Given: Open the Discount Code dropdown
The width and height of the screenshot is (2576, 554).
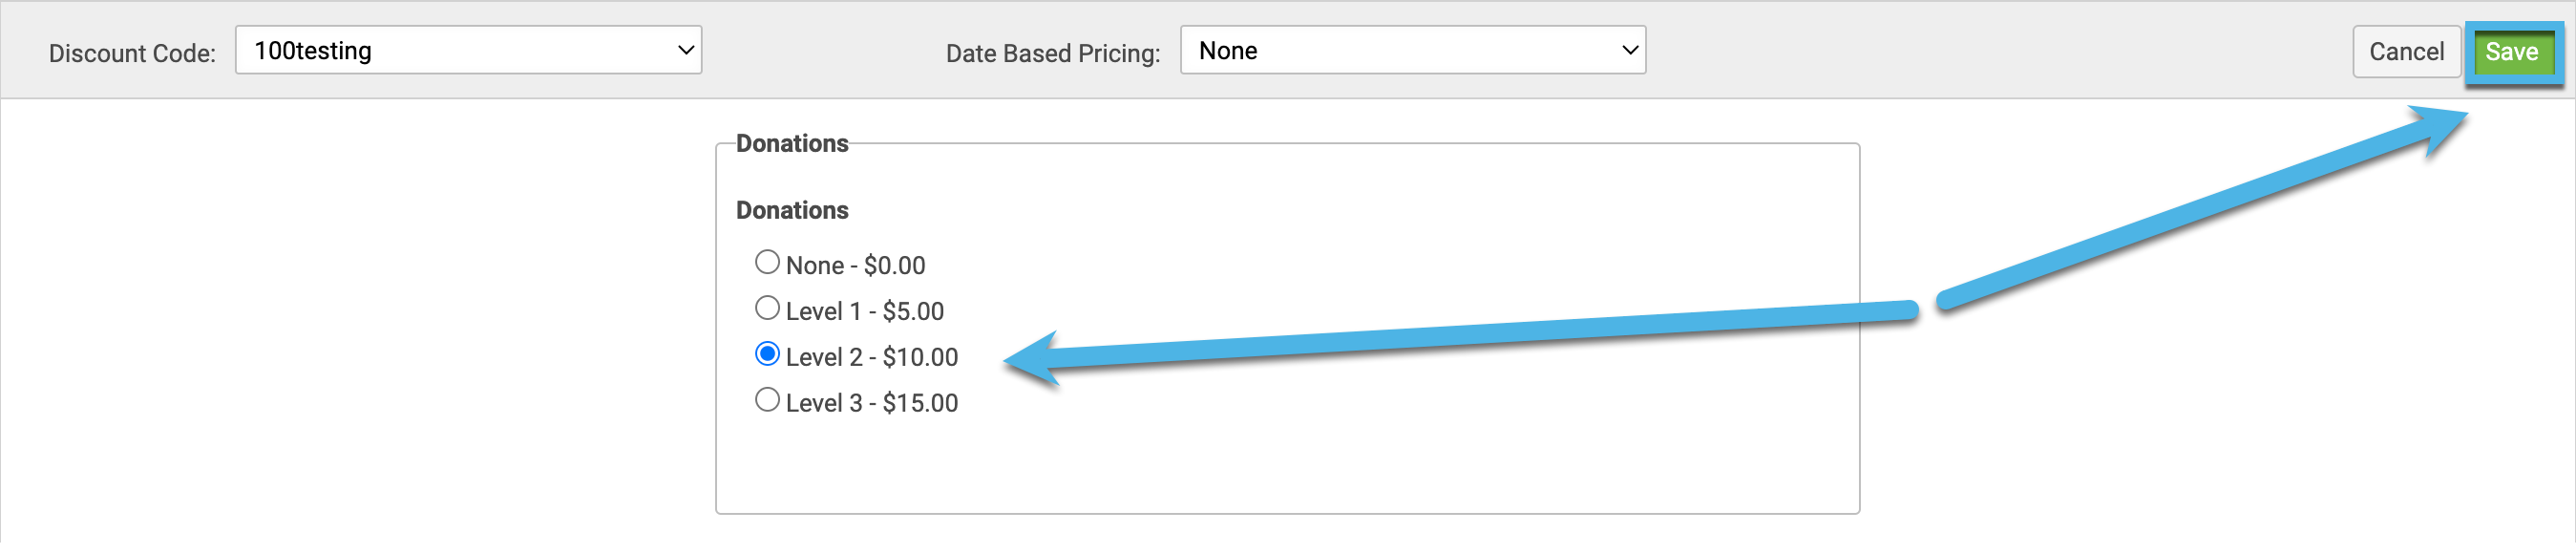Looking at the screenshot, I should point(468,50).
